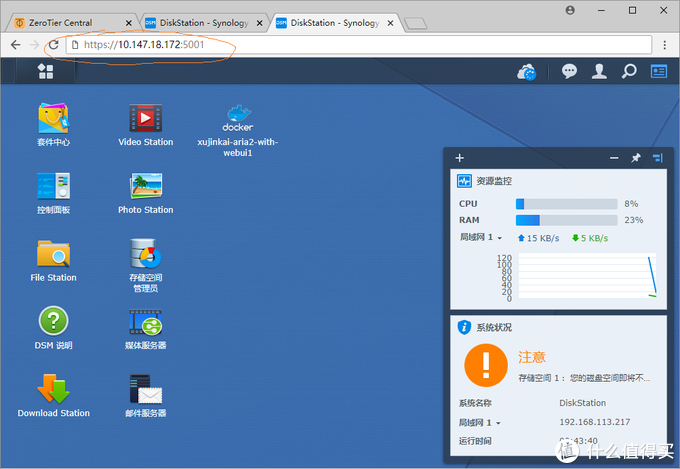Expand 局域网 1 dropdown in resource monitor
The image size is (680, 469).
pyautogui.click(x=484, y=237)
